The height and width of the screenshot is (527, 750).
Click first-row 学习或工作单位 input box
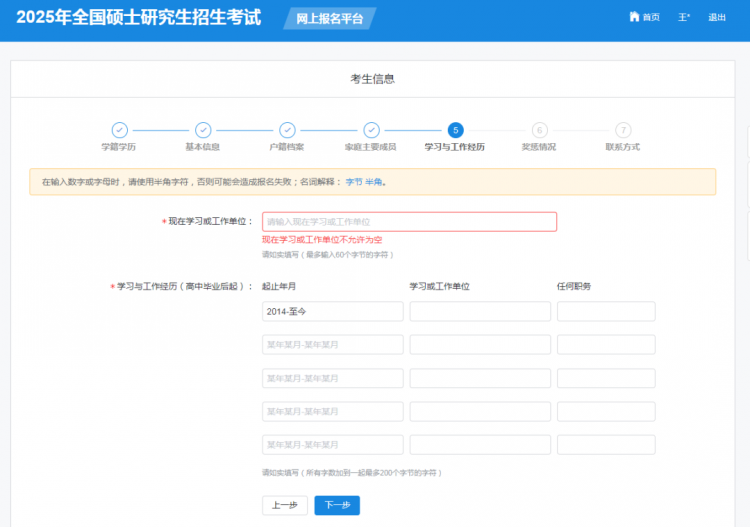tap(480, 311)
